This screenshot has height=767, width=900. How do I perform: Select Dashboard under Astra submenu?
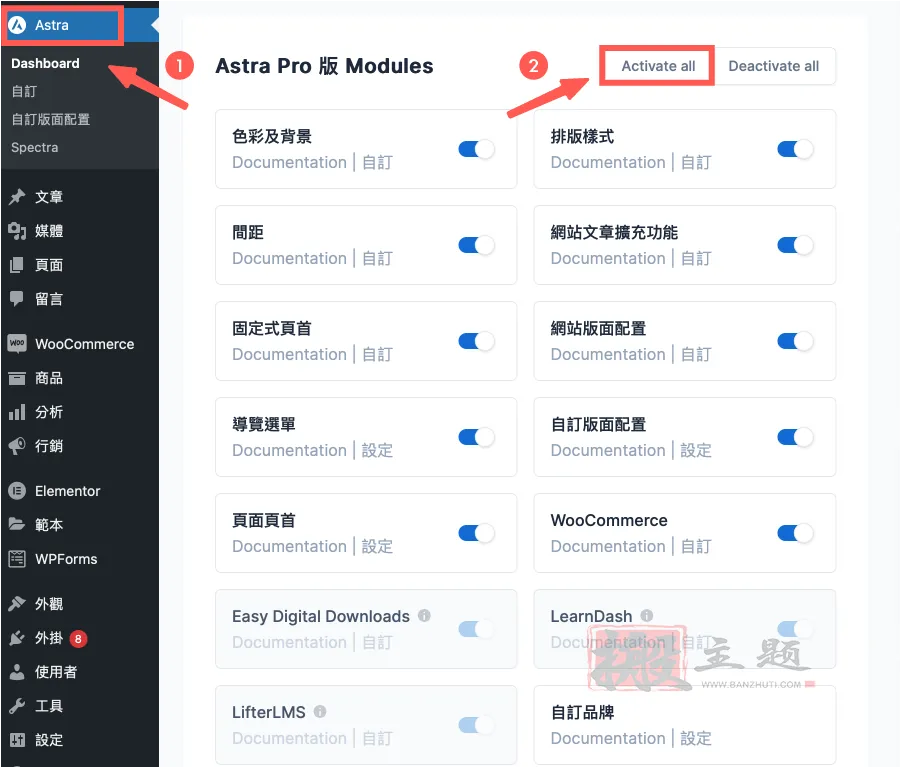pyautogui.click(x=45, y=63)
